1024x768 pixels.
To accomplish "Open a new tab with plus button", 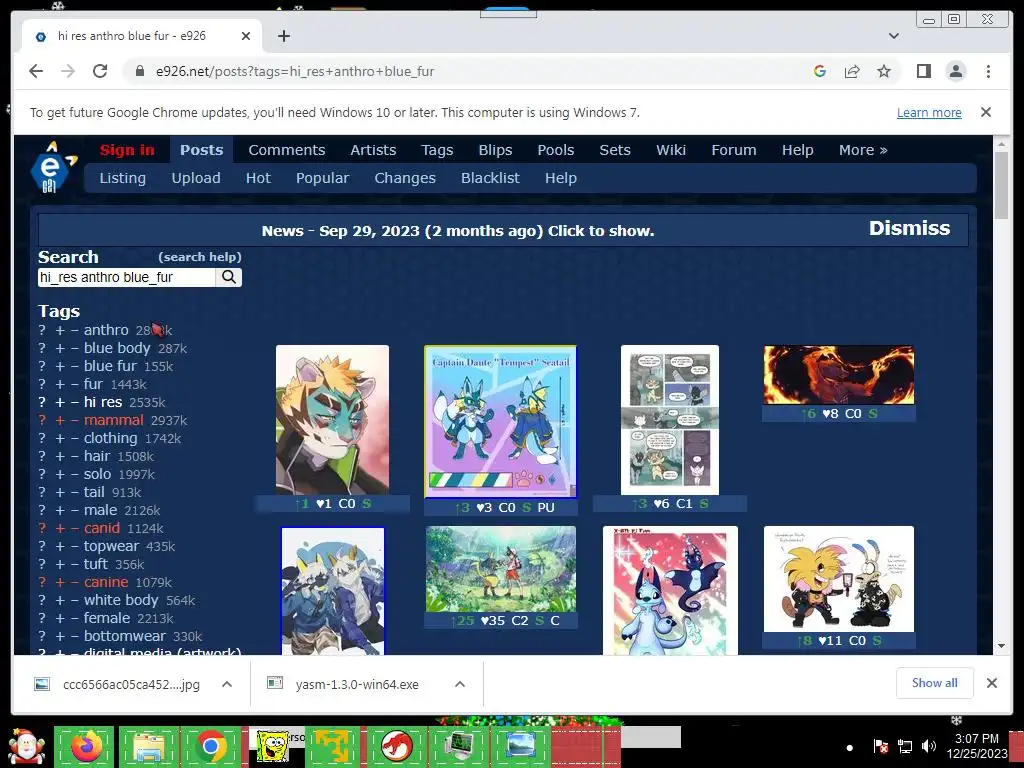I will (x=283, y=36).
